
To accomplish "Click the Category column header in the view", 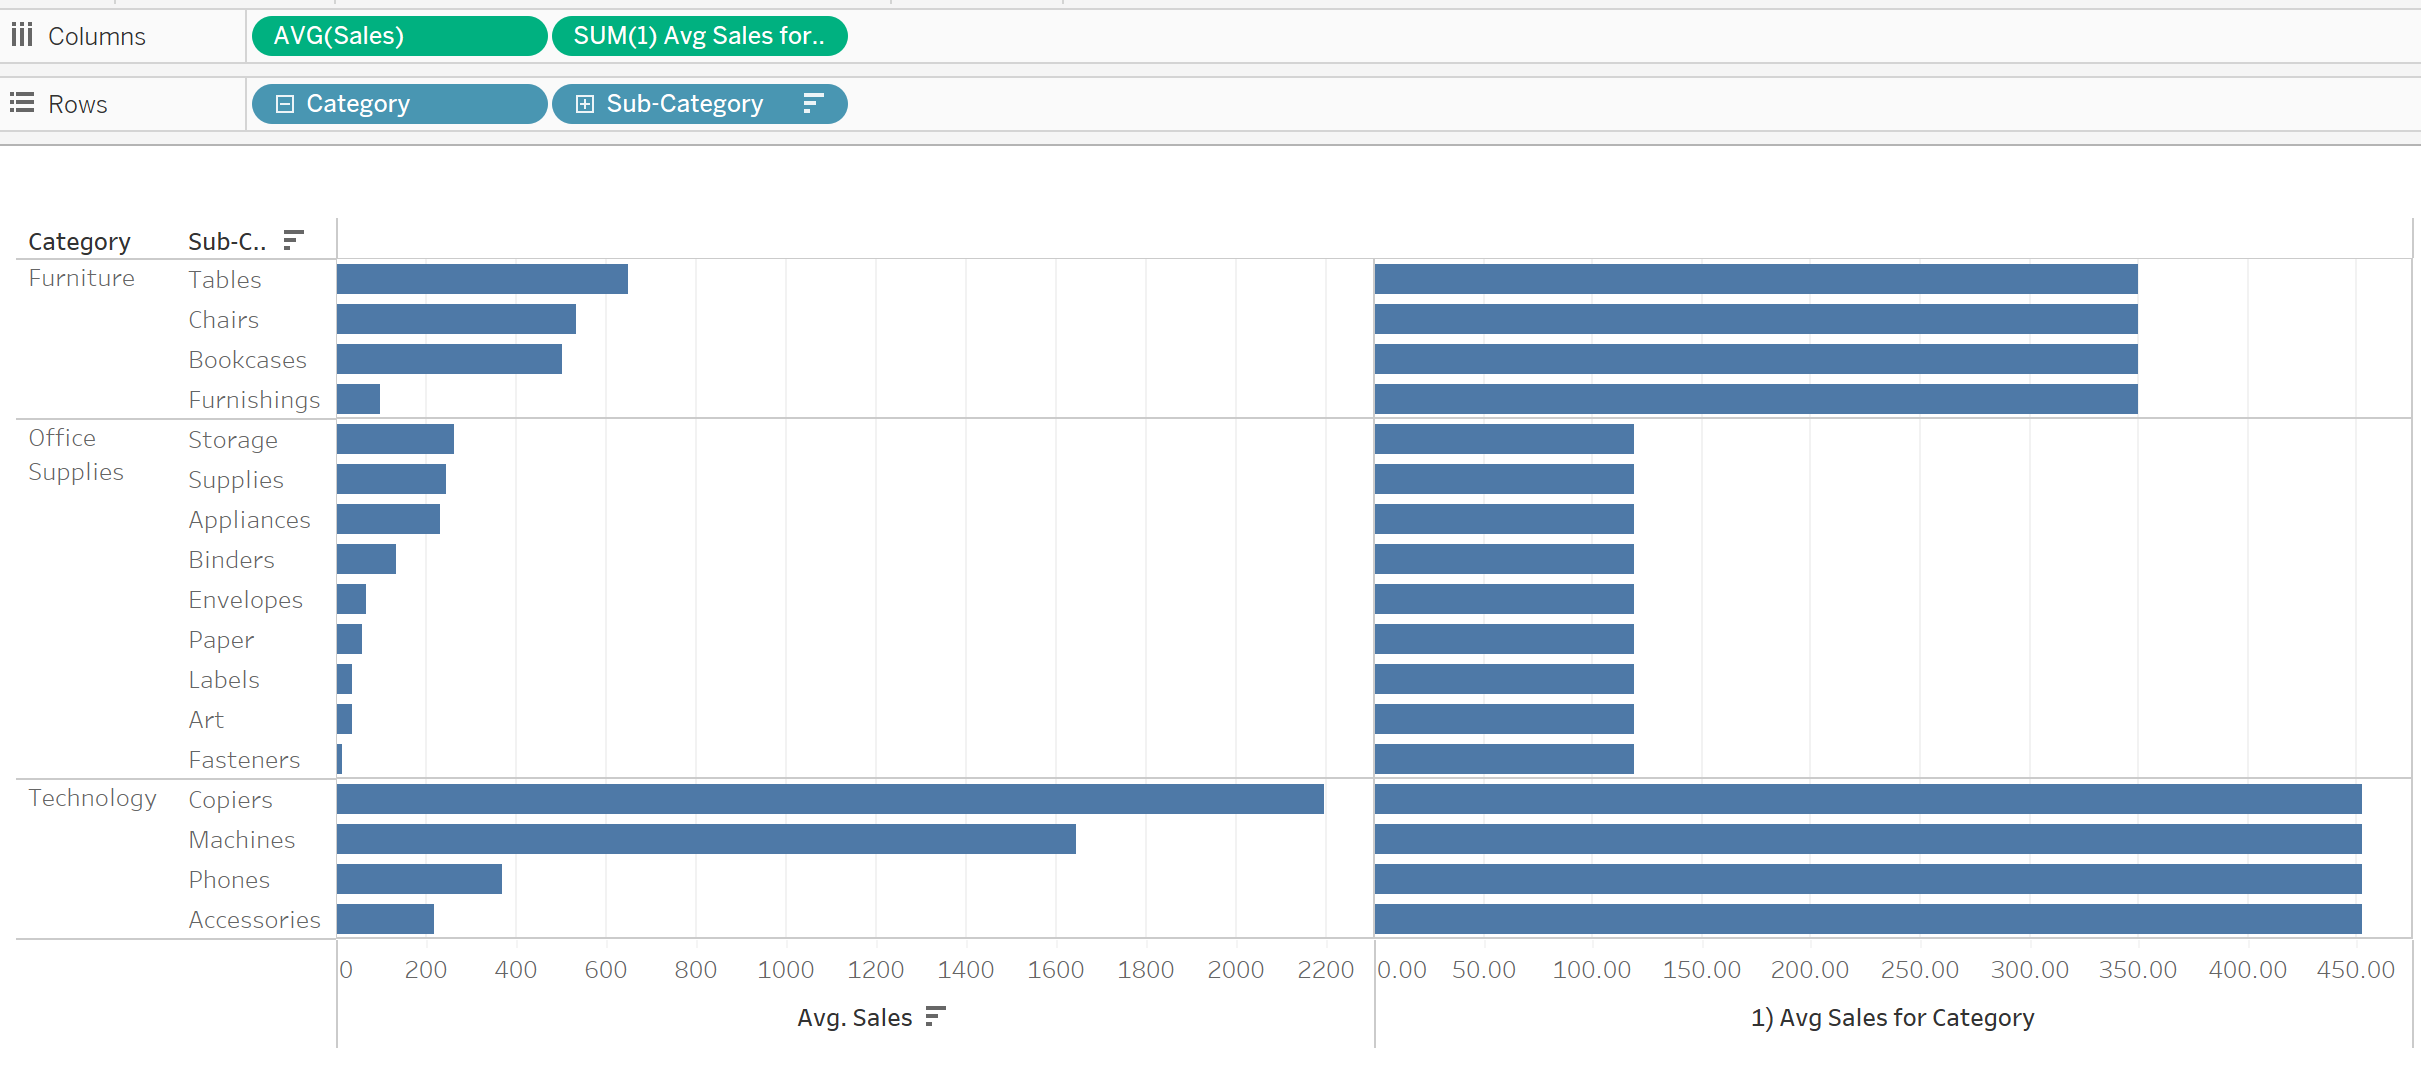I will click(79, 242).
